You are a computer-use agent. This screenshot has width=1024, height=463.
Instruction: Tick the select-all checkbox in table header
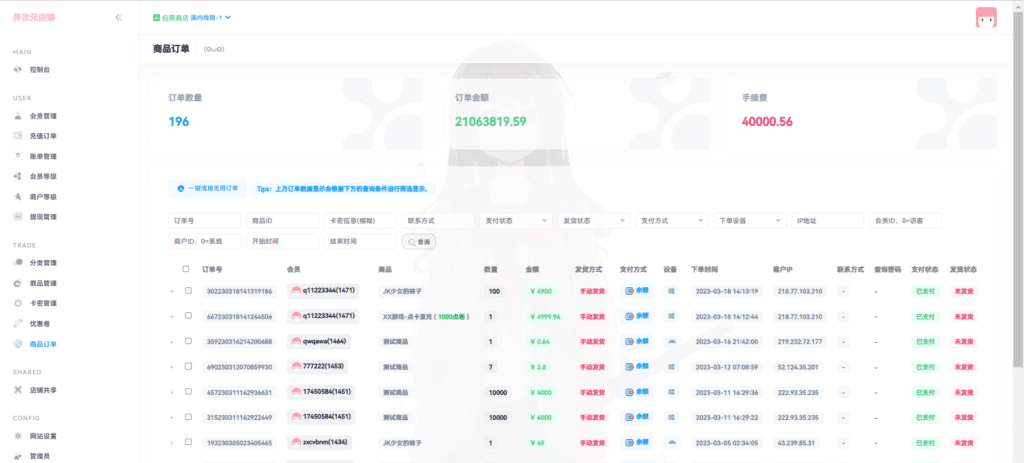click(186, 269)
